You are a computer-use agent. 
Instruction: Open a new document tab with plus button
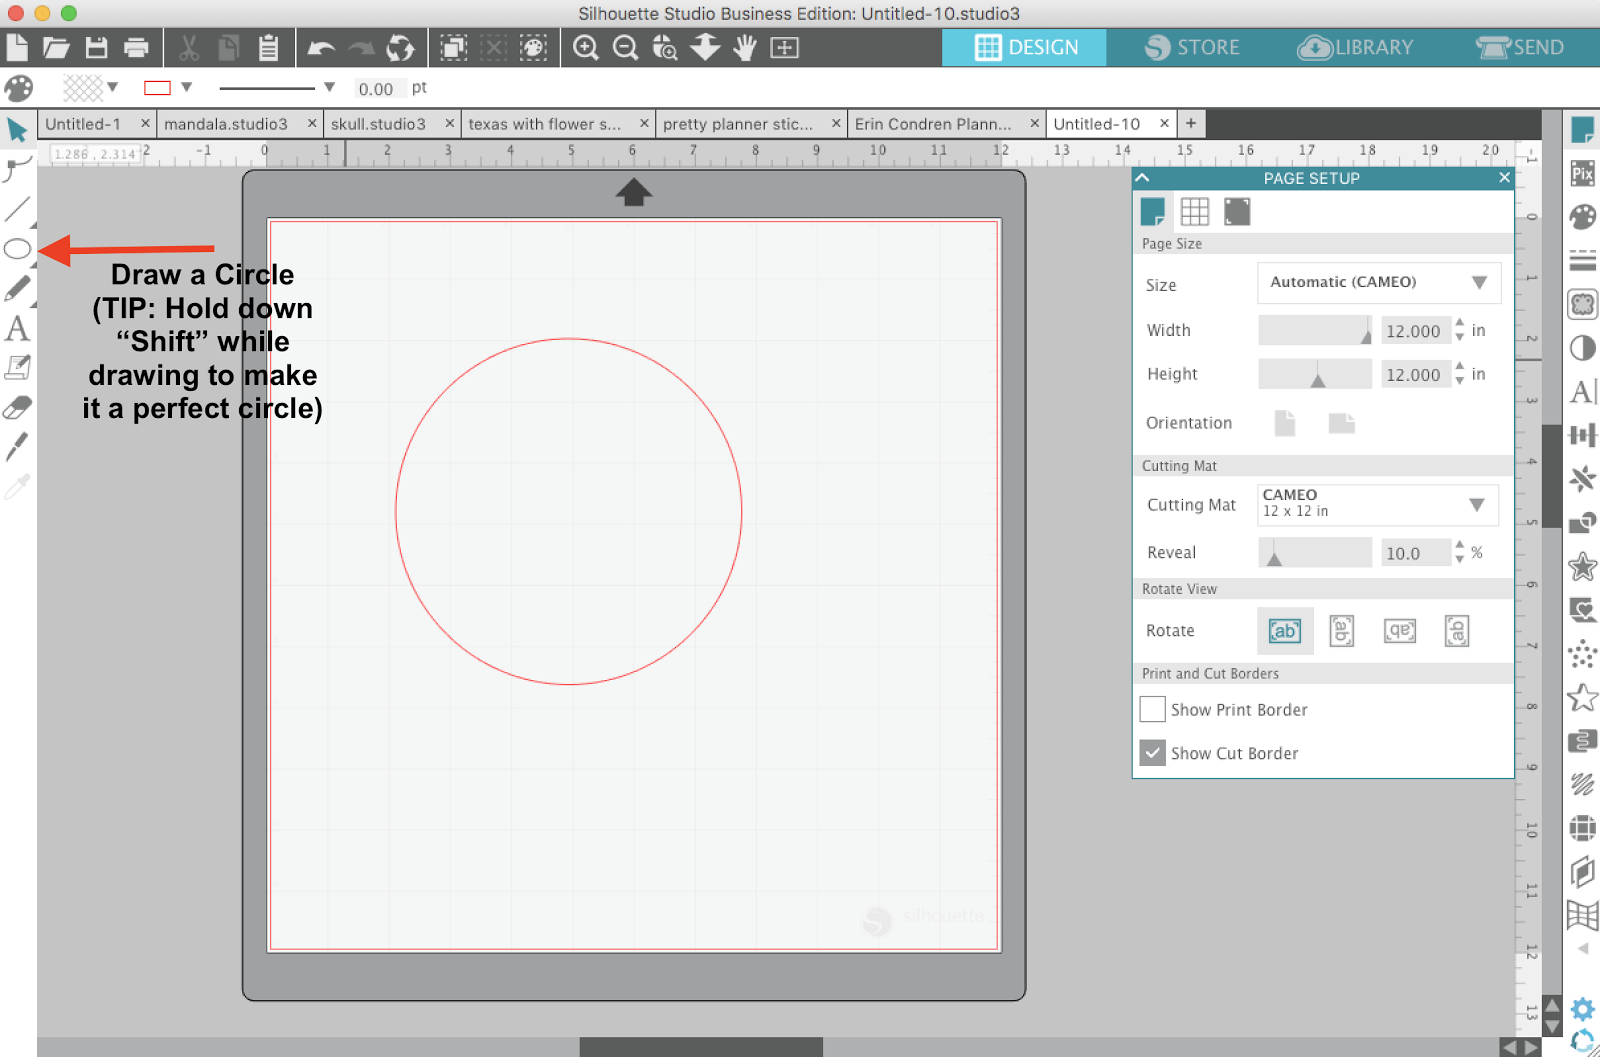pyautogui.click(x=1191, y=123)
